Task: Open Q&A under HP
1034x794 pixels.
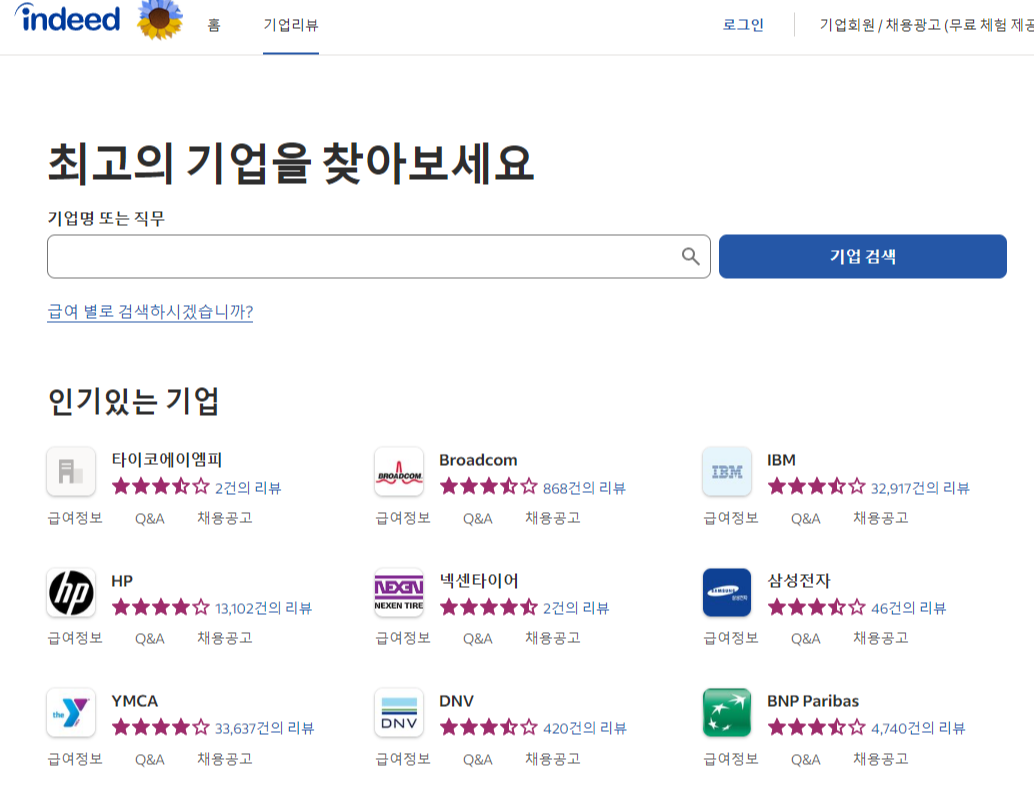Action: tap(150, 639)
